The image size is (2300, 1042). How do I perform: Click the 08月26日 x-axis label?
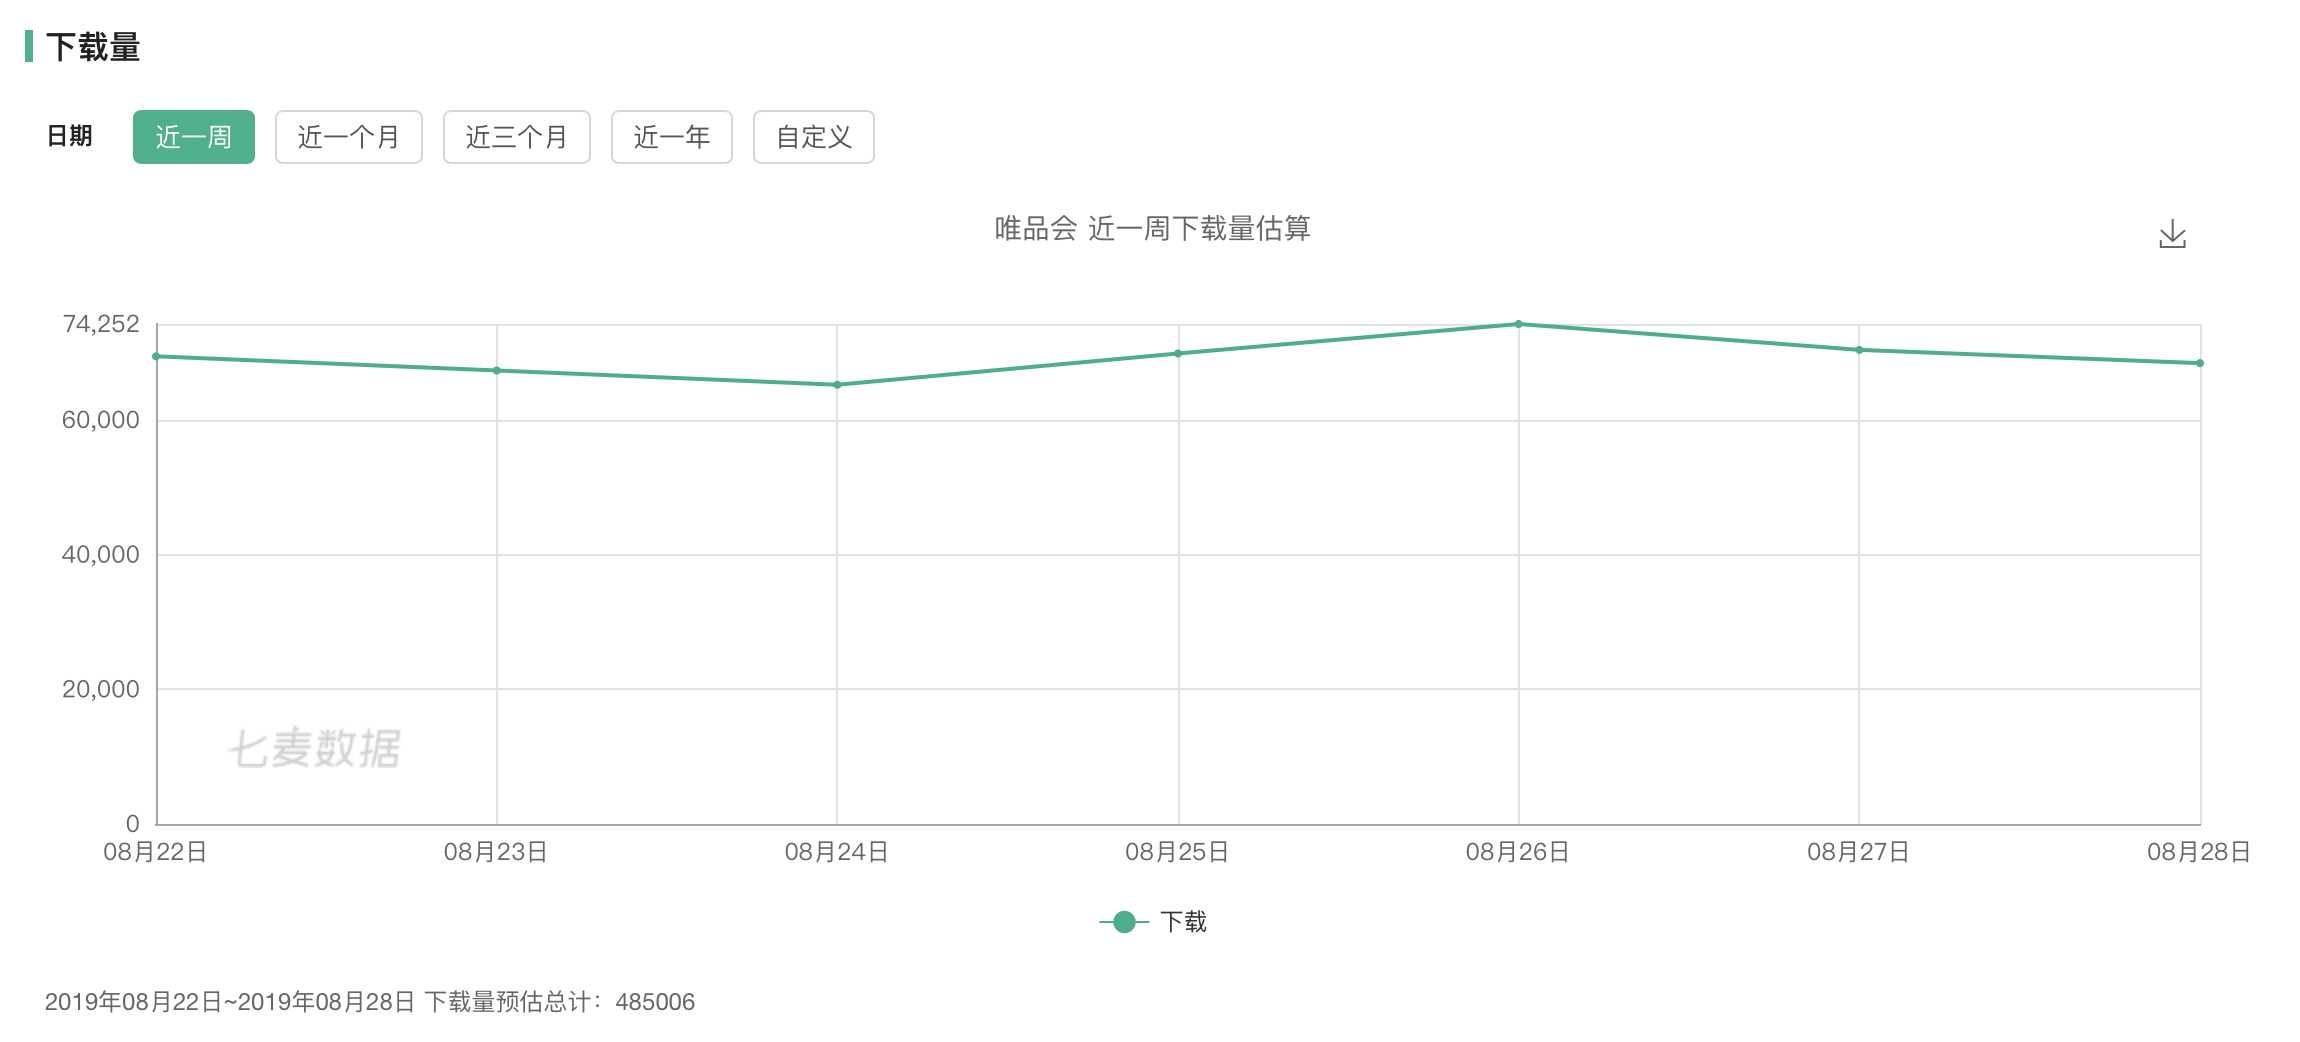(1517, 852)
